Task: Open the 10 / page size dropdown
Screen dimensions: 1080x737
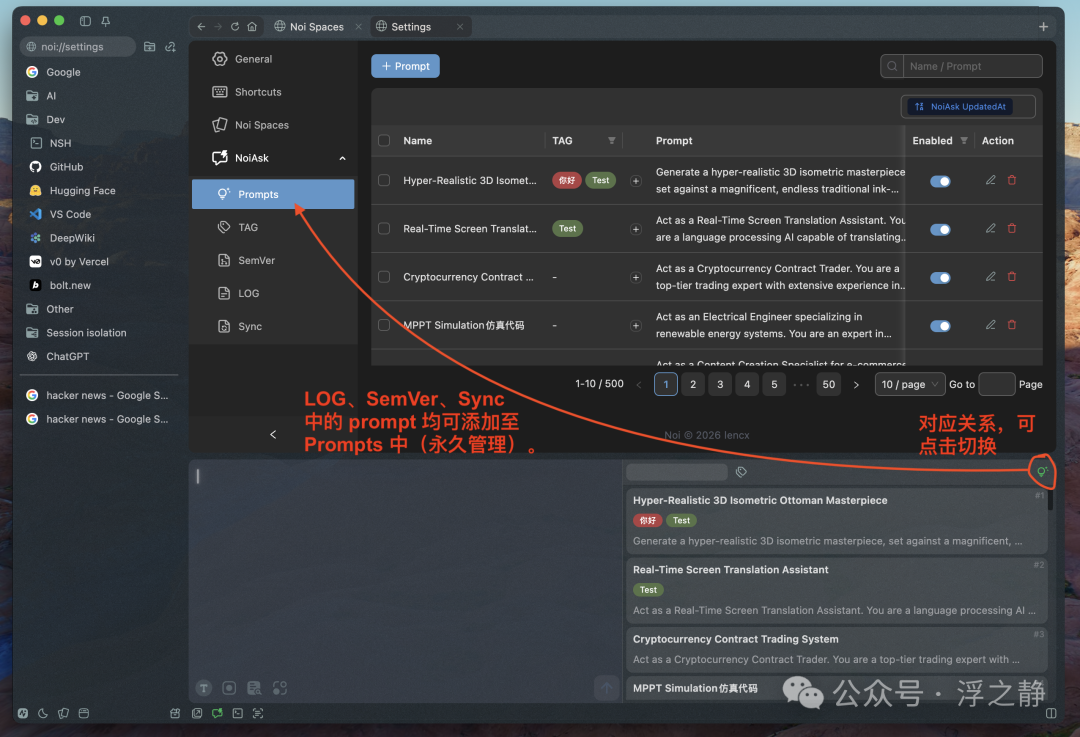Action: tap(909, 384)
